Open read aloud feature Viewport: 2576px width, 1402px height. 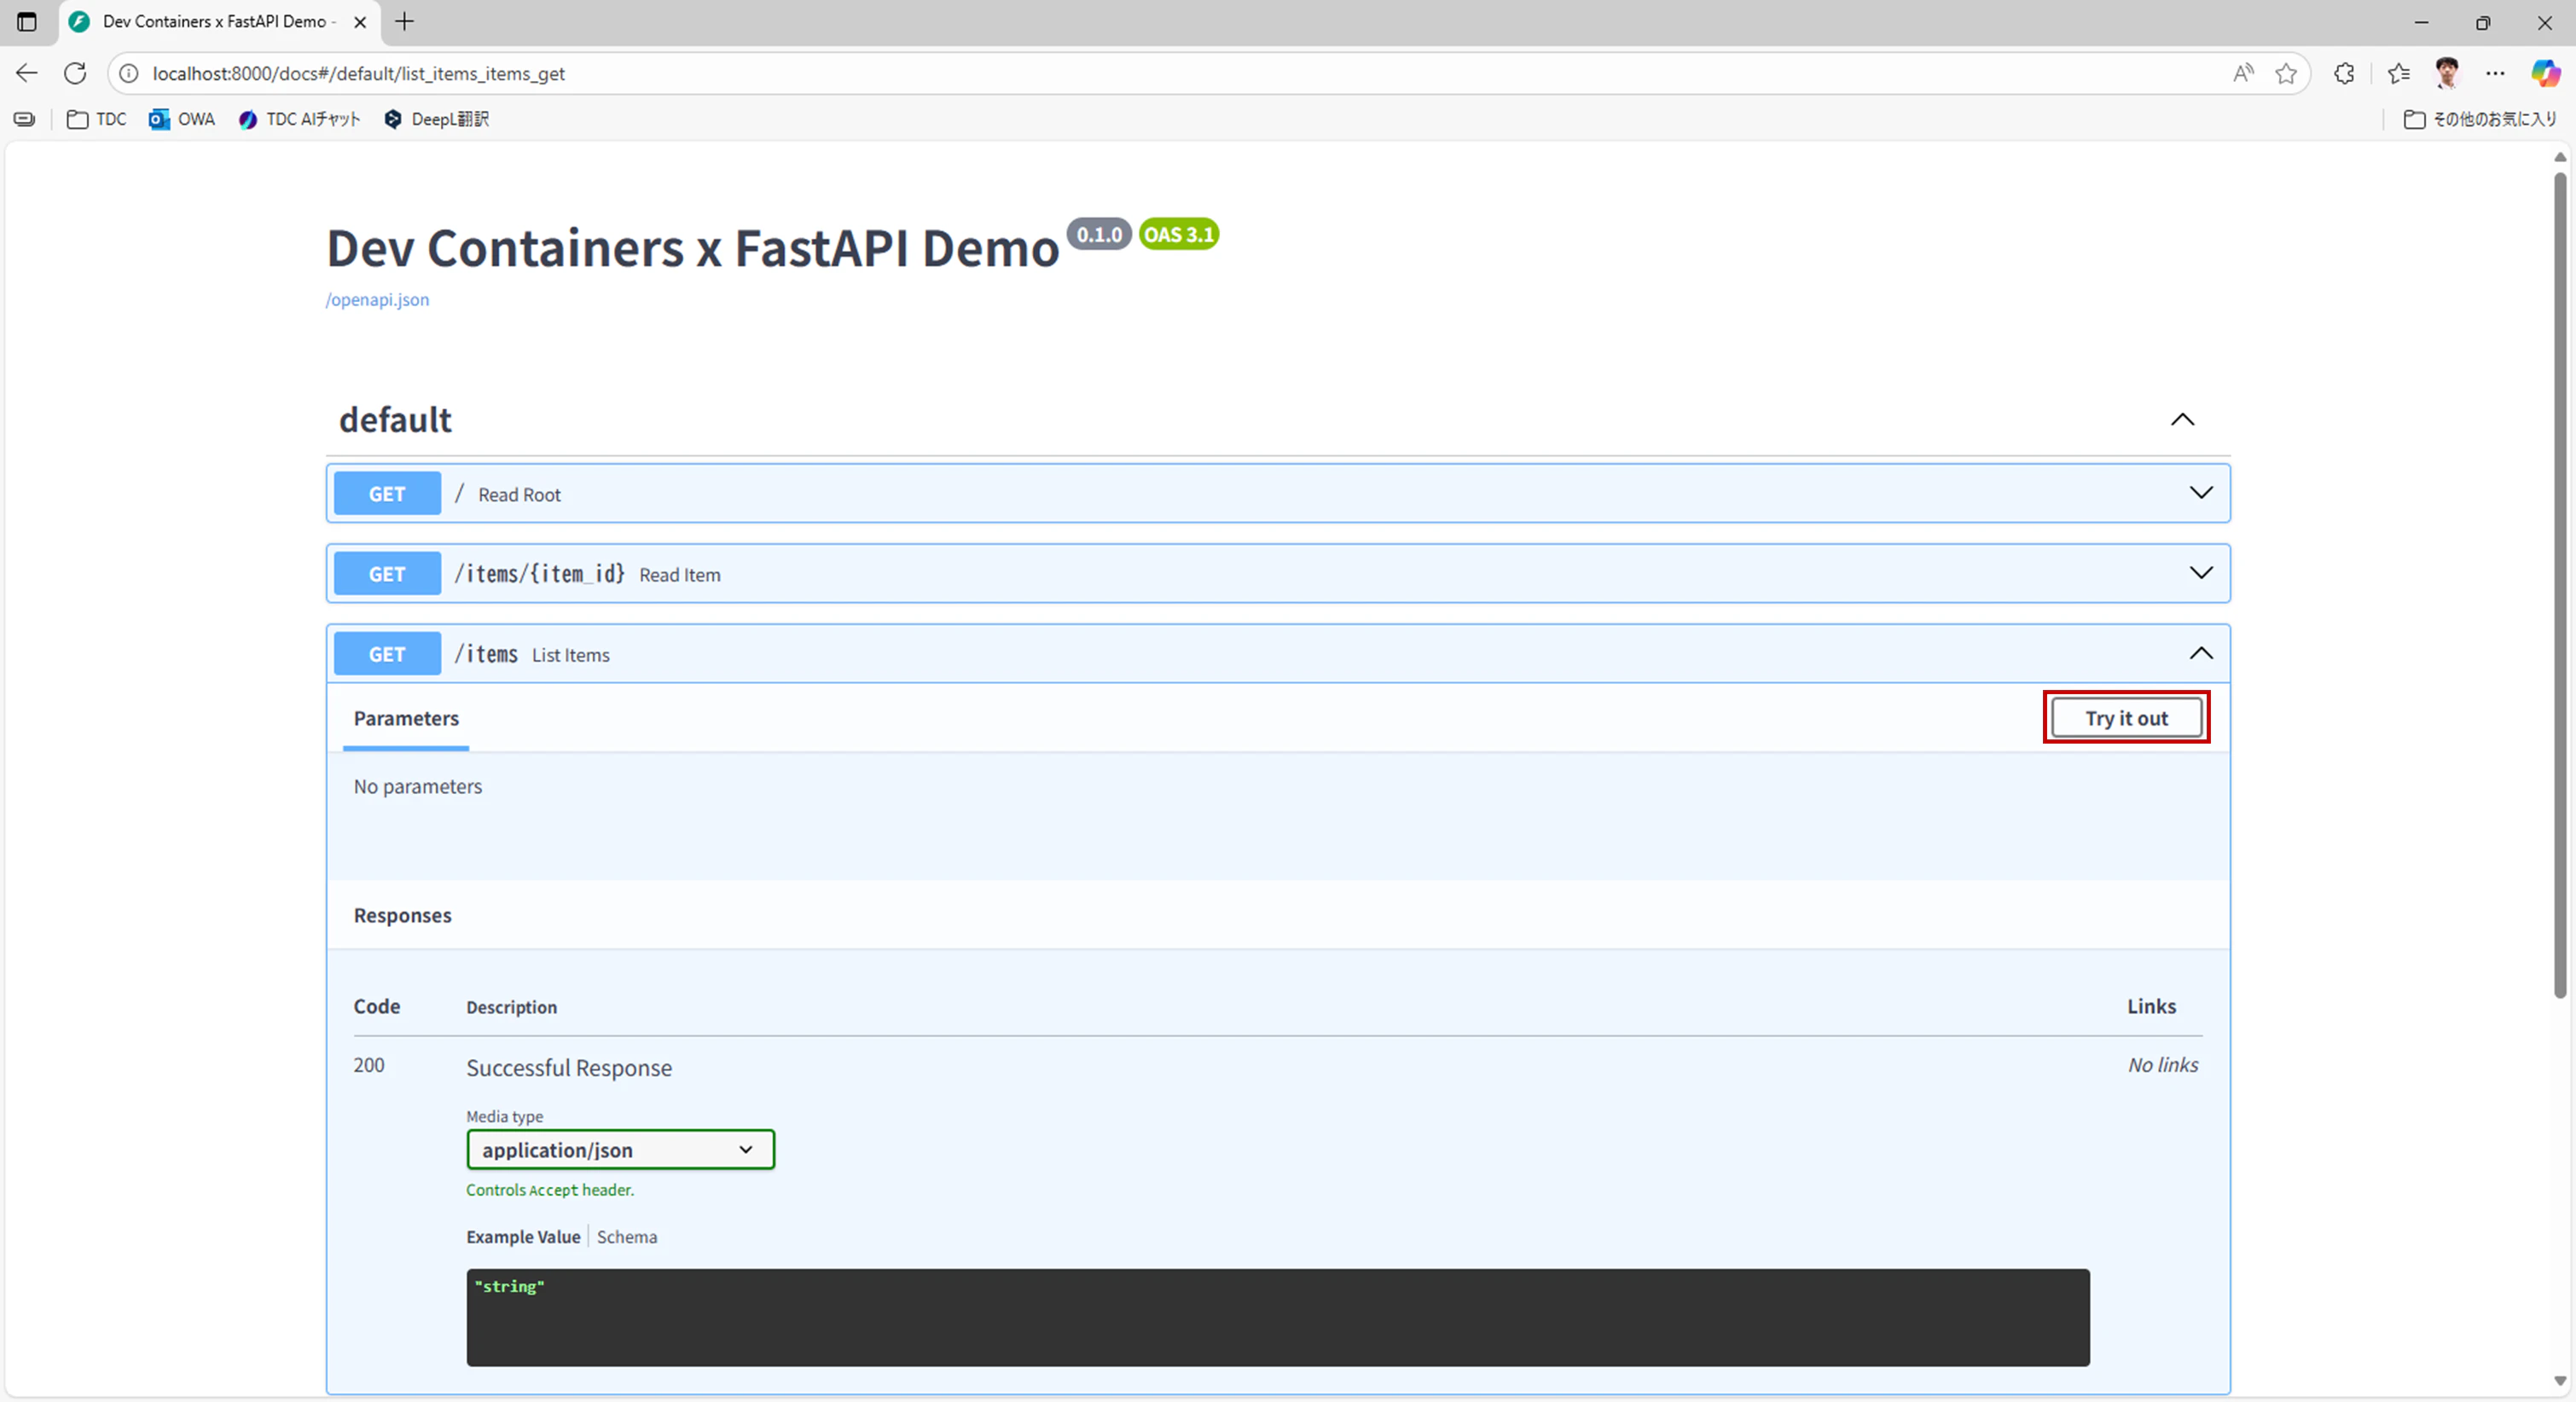pos(2243,73)
